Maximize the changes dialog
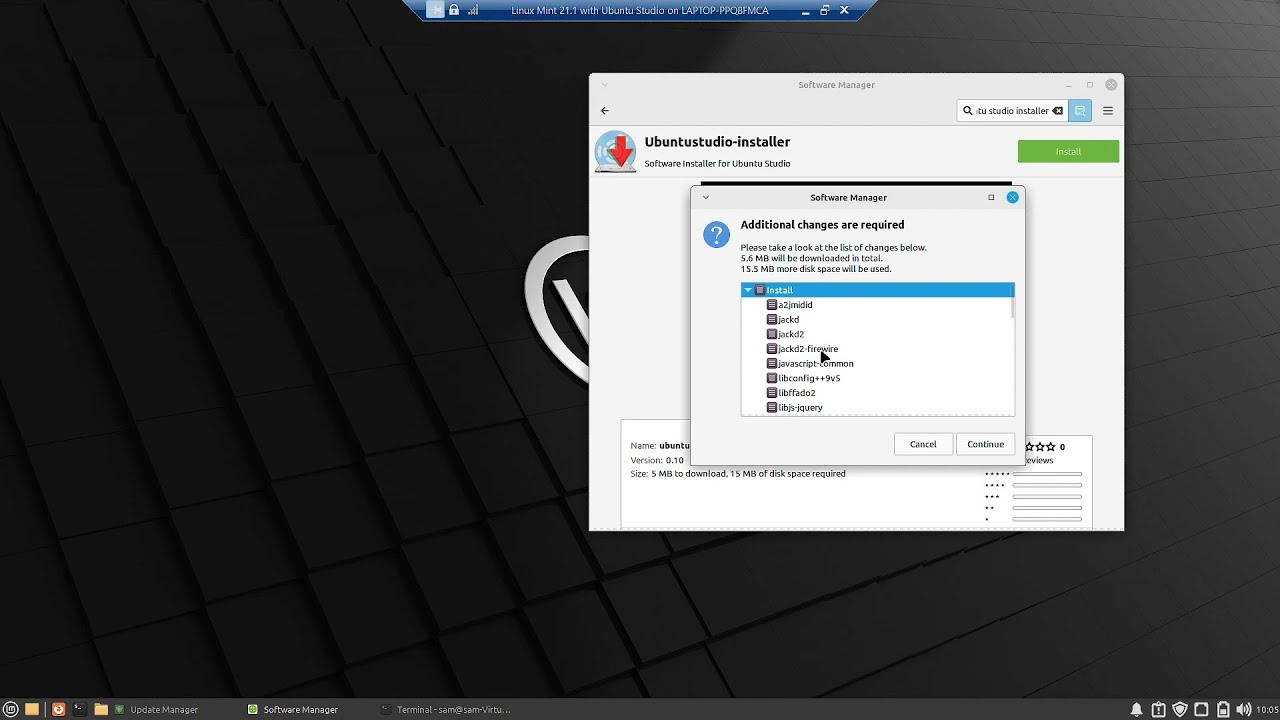The height and width of the screenshot is (720, 1280). 991,197
